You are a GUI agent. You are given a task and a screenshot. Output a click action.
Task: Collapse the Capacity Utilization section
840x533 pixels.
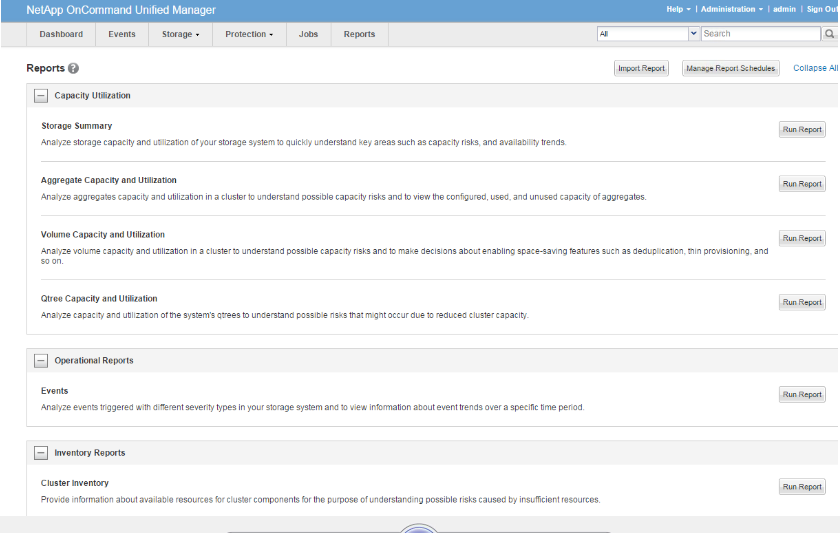click(41, 95)
